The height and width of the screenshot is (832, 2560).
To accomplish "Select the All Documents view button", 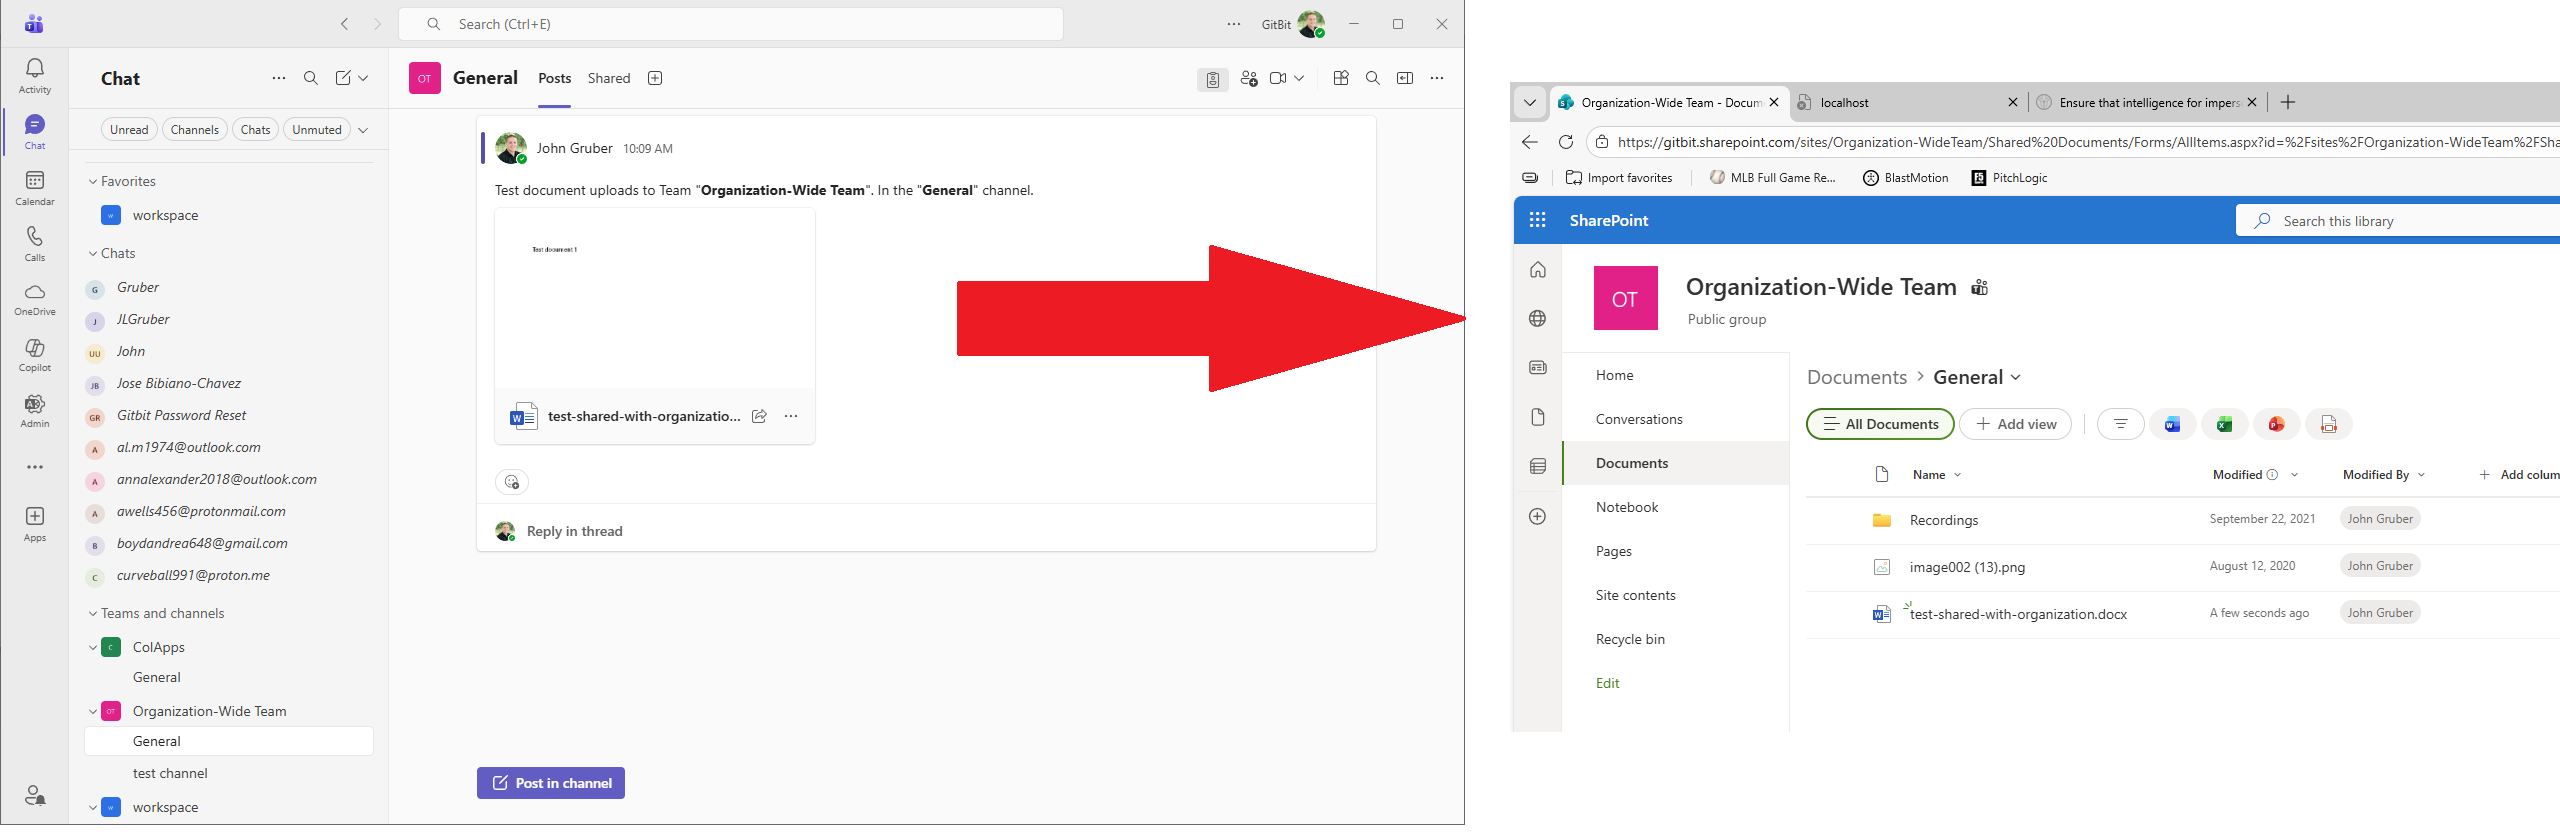I will point(1880,424).
